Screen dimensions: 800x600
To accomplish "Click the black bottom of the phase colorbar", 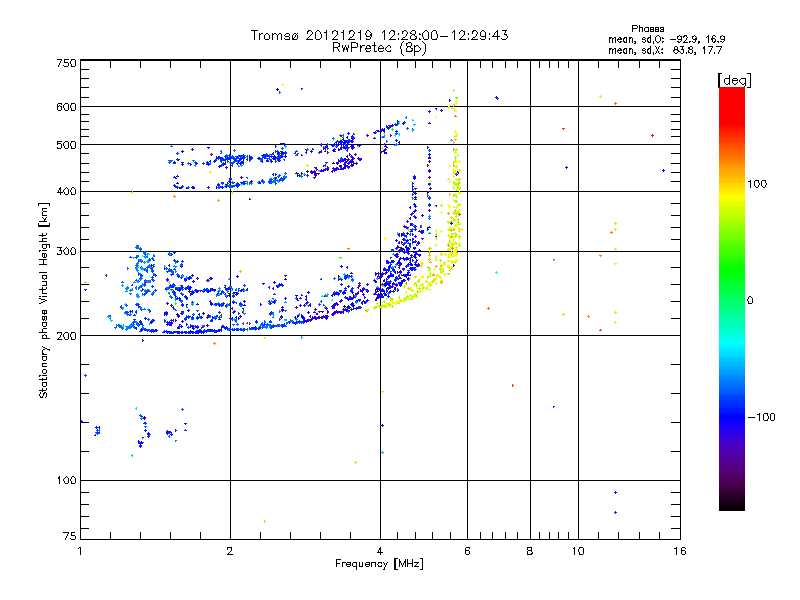I will pos(732,503).
